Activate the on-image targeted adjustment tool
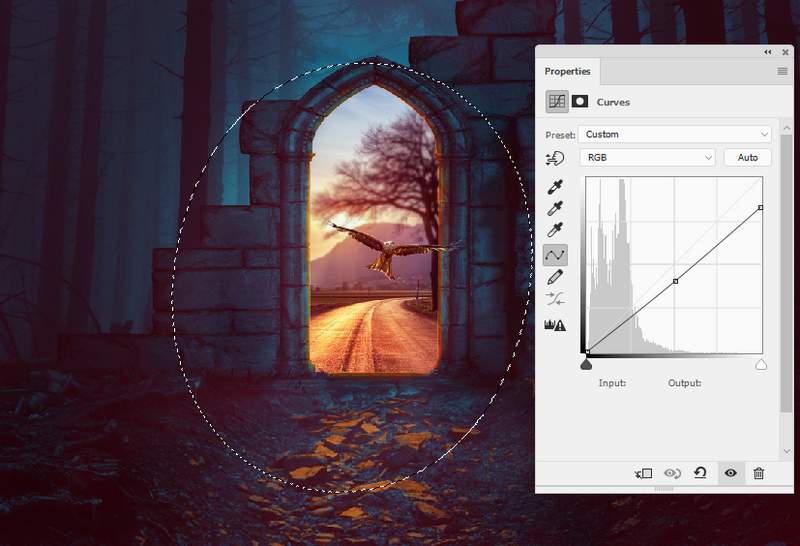 pyautogui.click(x=555, y=159)
